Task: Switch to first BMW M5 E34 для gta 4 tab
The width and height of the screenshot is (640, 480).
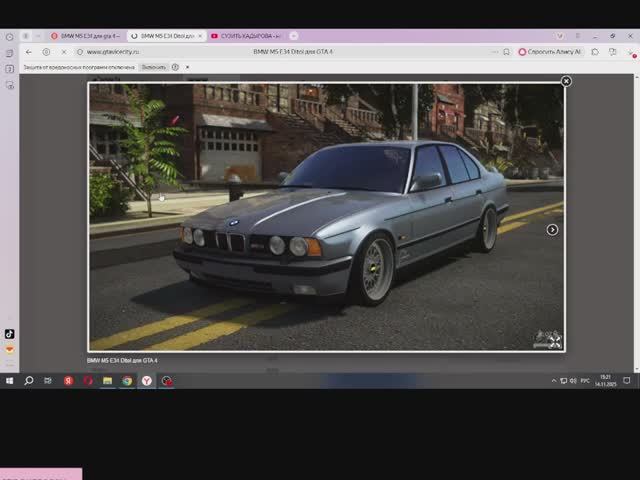Action: (86, 36)
